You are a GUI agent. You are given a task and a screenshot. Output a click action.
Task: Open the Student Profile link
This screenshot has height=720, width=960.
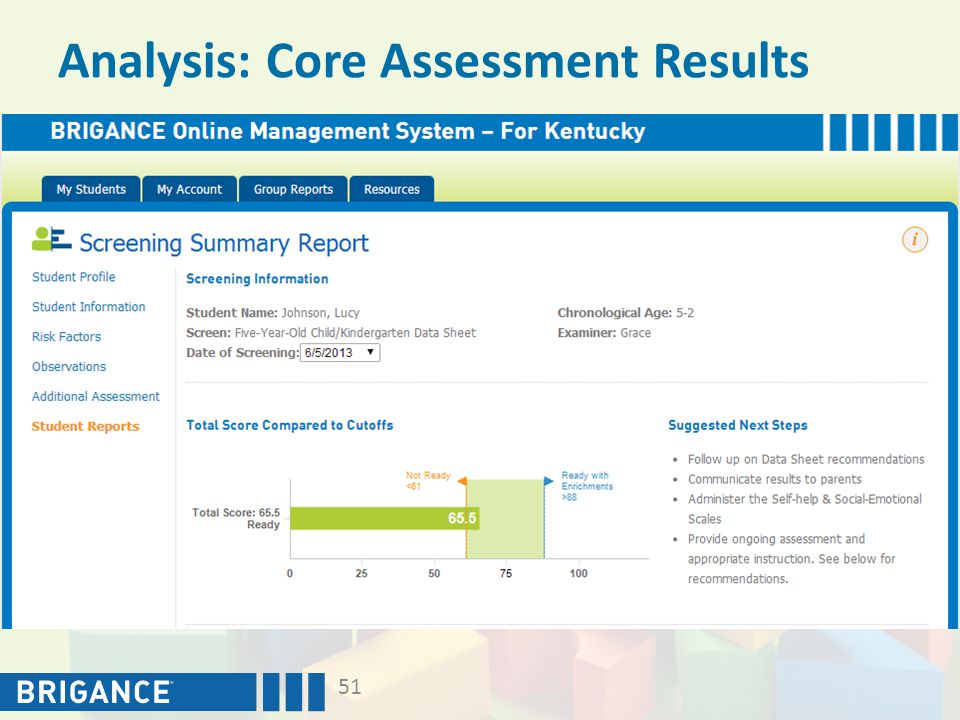pyautogui.click(x=73, y=277)
